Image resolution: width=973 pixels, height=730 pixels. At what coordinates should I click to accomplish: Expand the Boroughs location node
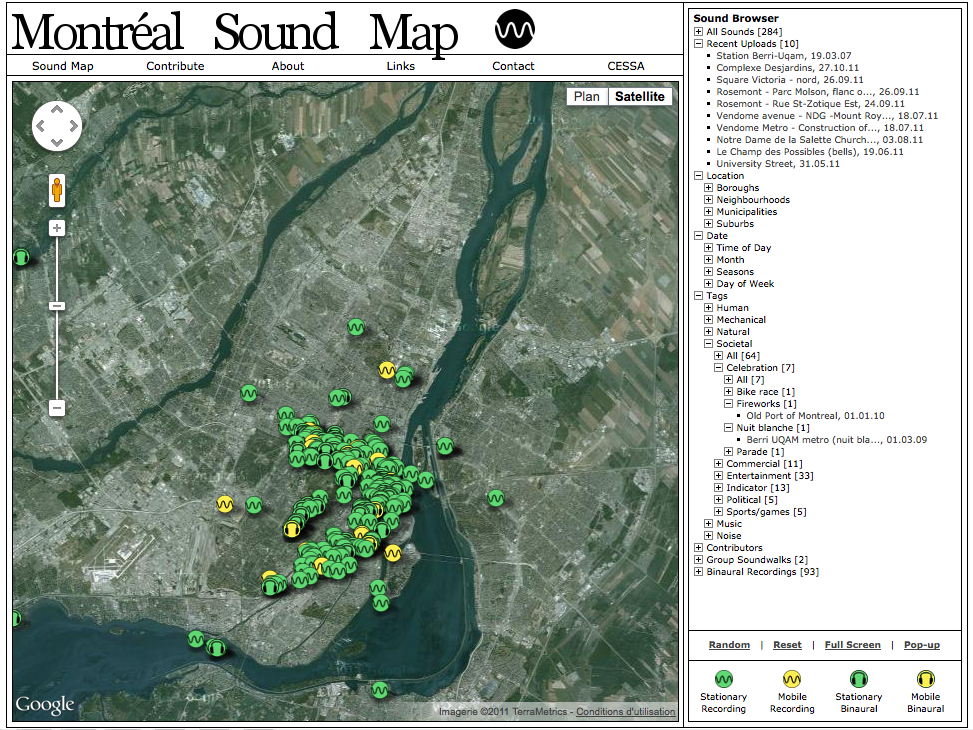coord(709,188)
